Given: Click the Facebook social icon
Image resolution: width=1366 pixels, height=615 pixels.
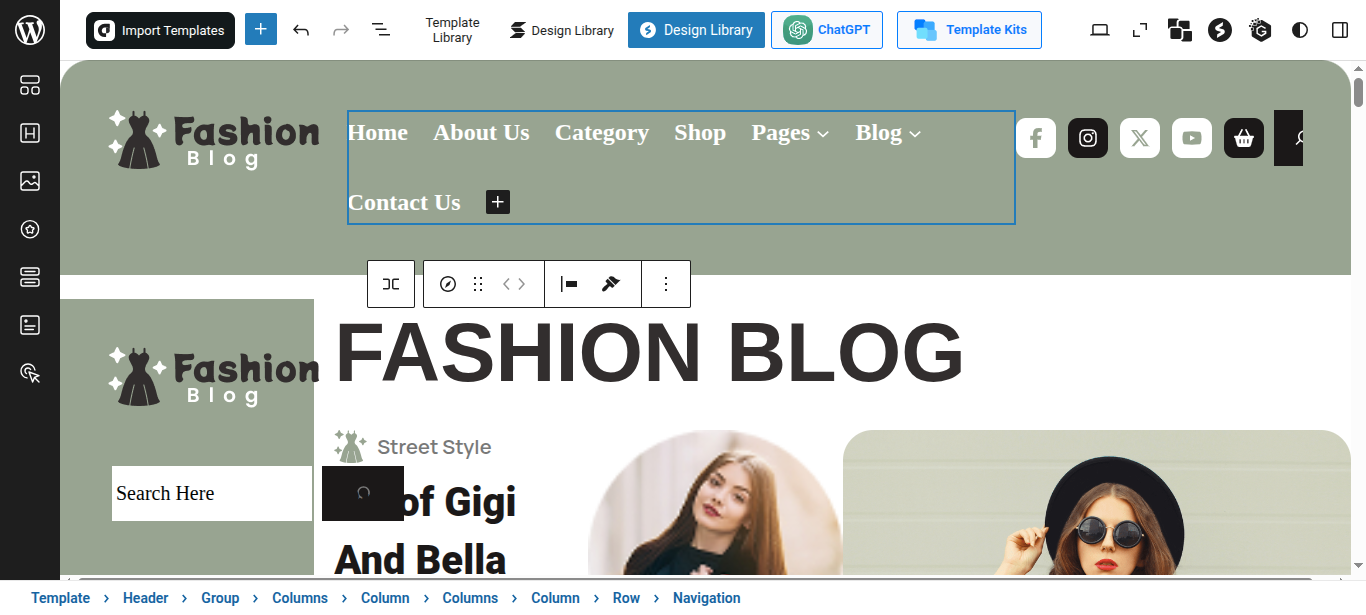Looking at the screenshot, I should pyautogui.click(x=1036, y=138).
